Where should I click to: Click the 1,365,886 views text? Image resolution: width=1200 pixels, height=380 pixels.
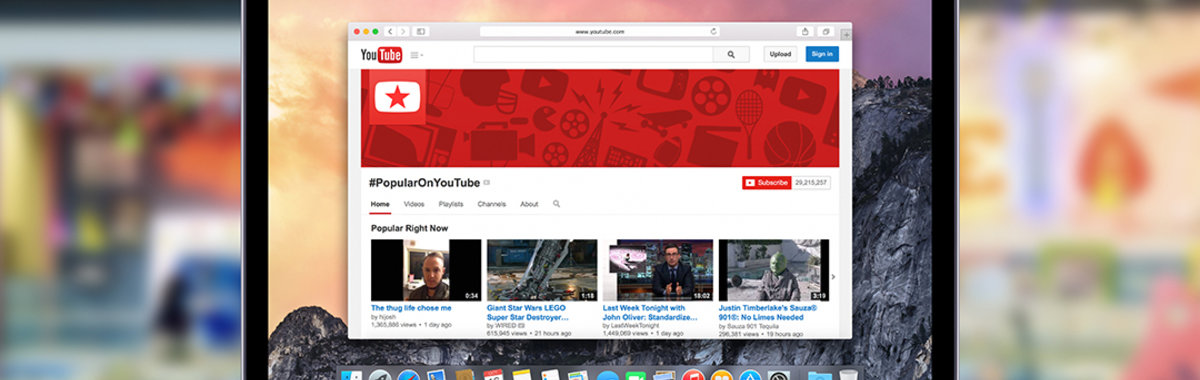394,325
